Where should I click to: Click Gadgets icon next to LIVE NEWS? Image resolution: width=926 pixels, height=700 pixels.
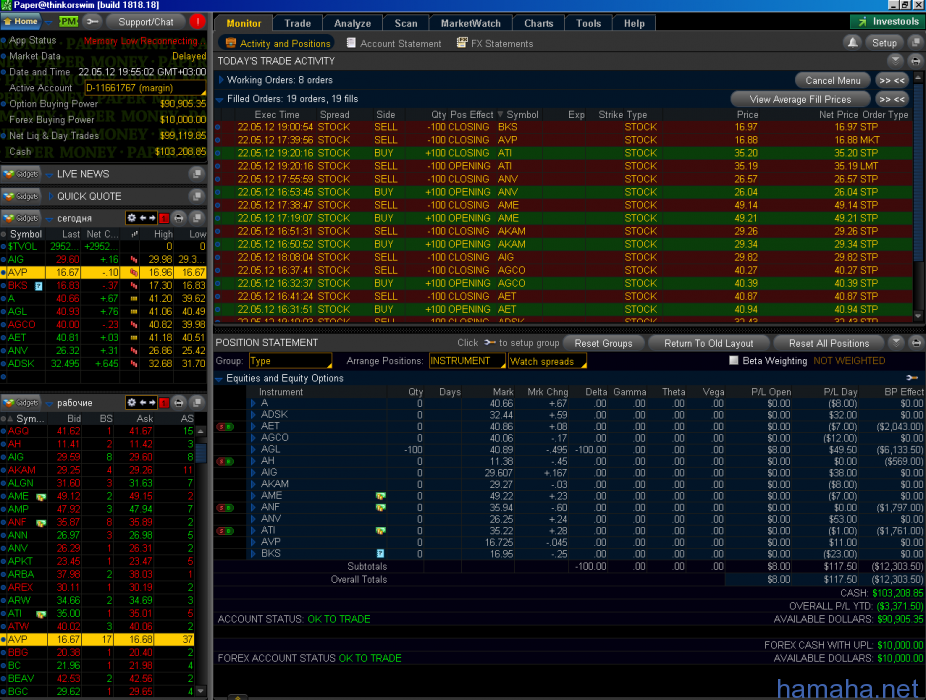click(x=21, y=174)
